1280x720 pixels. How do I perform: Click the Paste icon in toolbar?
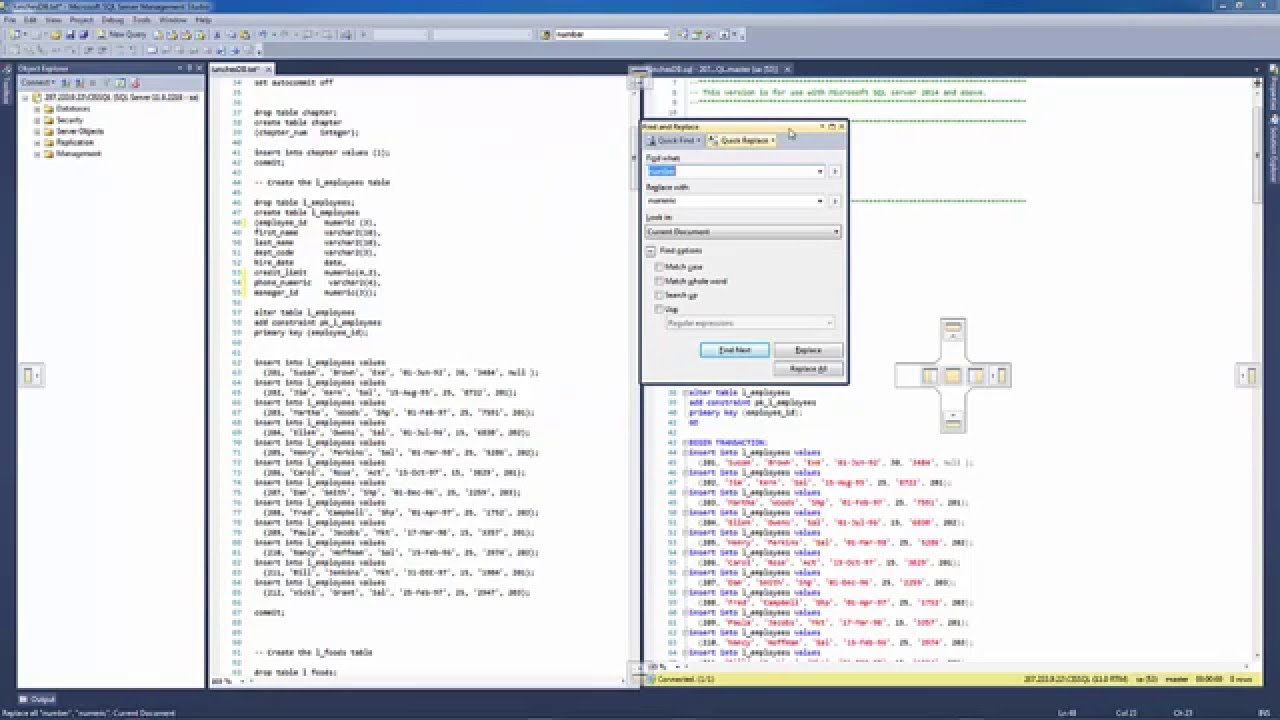pos(245,34)
